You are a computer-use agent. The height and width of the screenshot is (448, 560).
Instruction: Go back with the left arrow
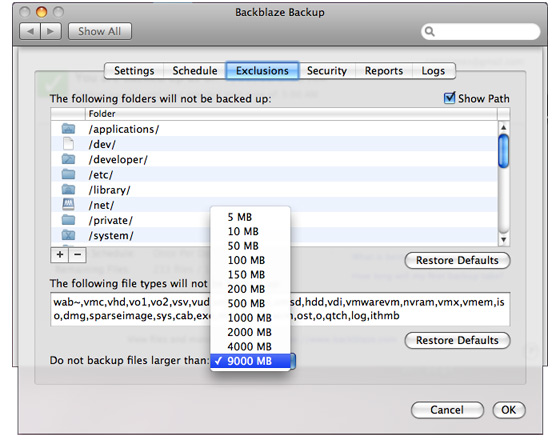[30, 31]
